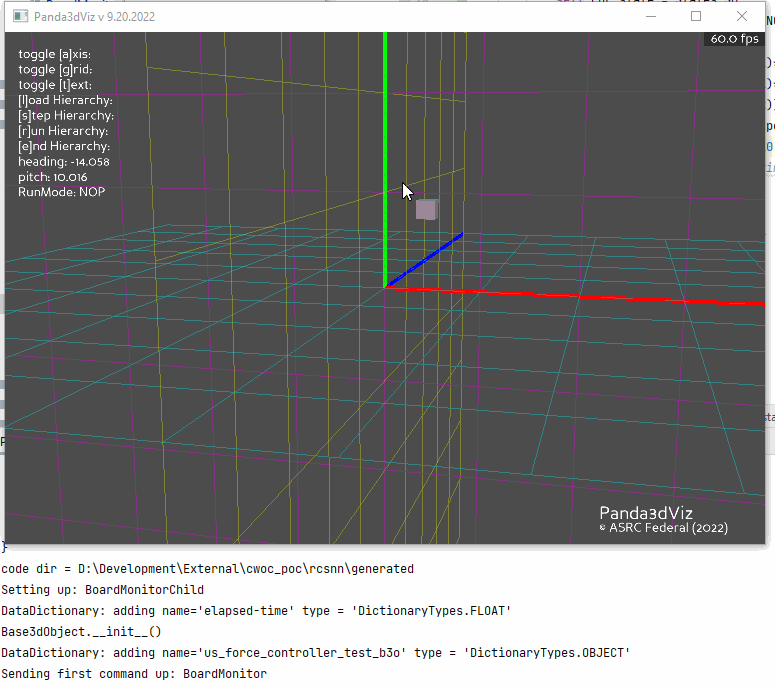
Task: Click the heading value readout
Action: pos(64,162)
